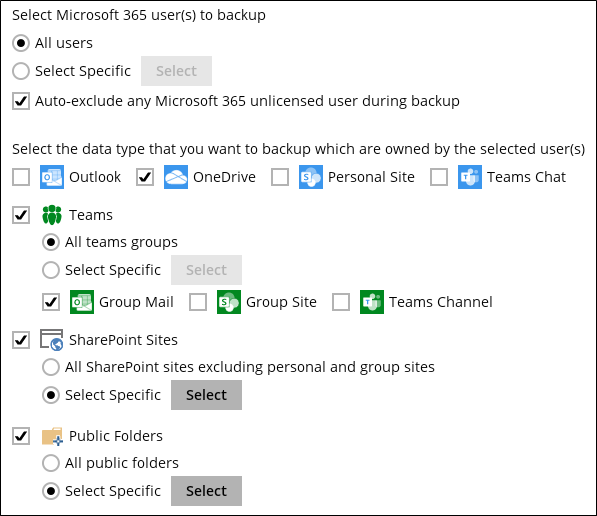The image size is (597, 516).
Task: Check the Teams Chat checkbox
Action: click(439, 177)
